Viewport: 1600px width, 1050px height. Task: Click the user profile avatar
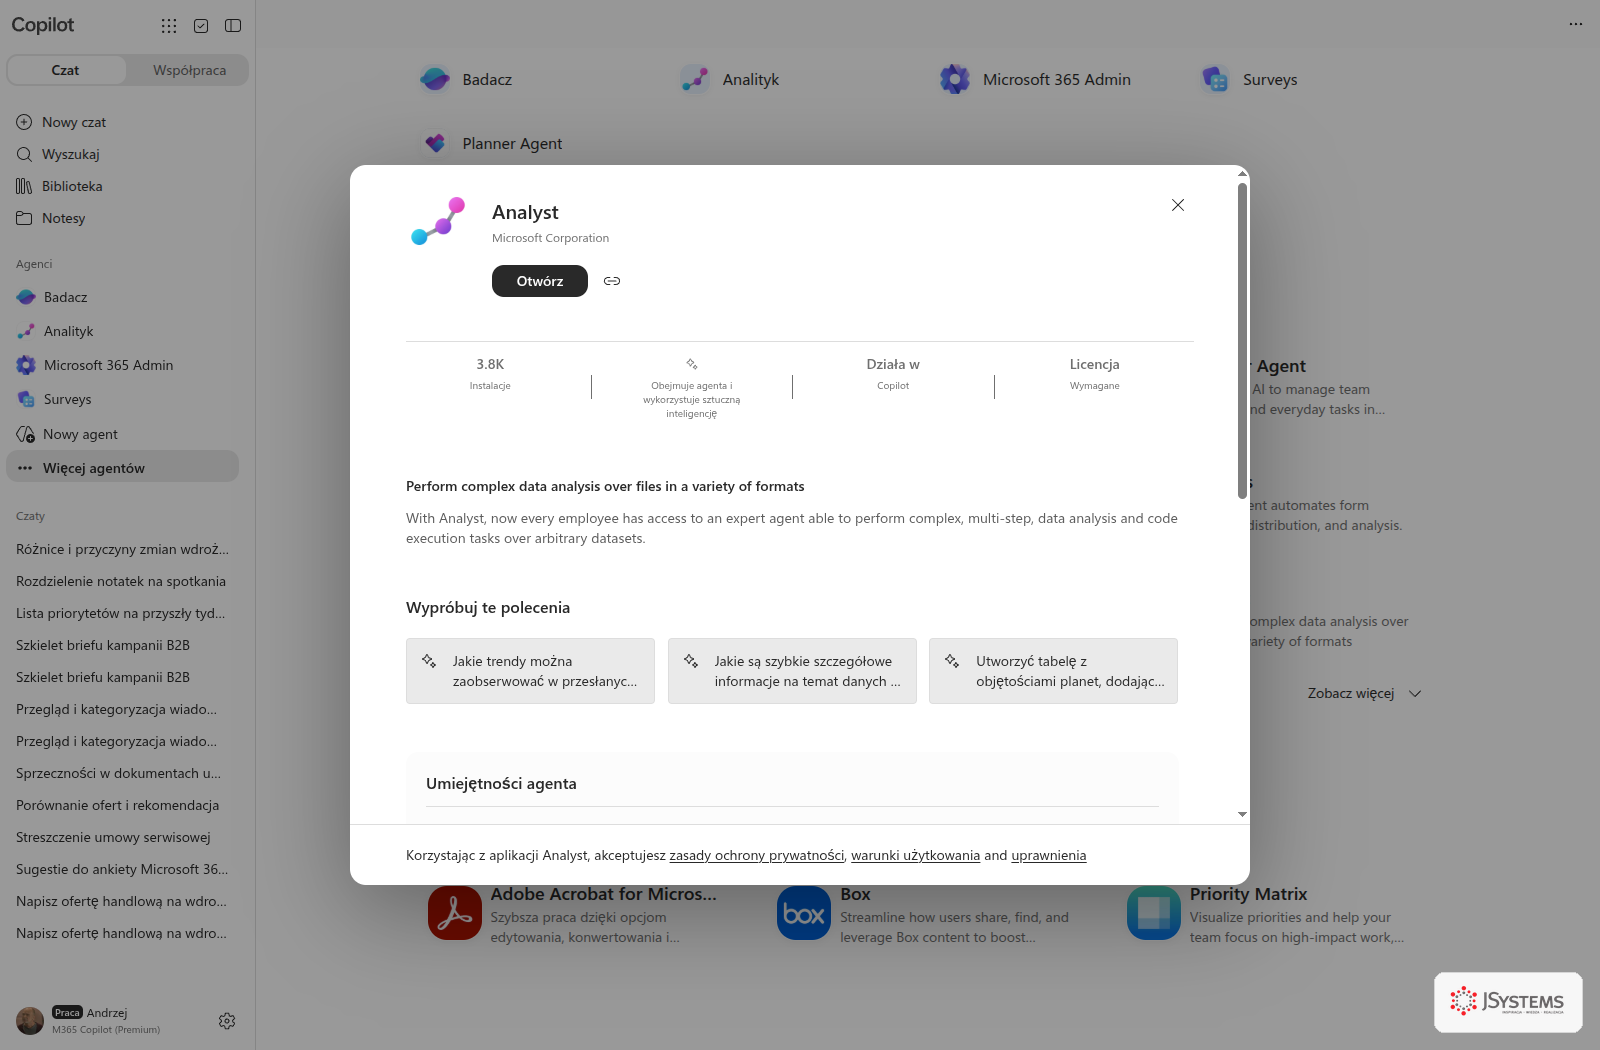point(30,1021)
